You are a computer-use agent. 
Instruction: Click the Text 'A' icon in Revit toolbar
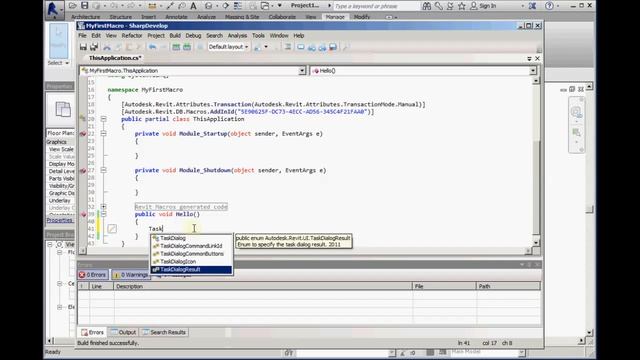pyautogui.click(x=193, y=6)
